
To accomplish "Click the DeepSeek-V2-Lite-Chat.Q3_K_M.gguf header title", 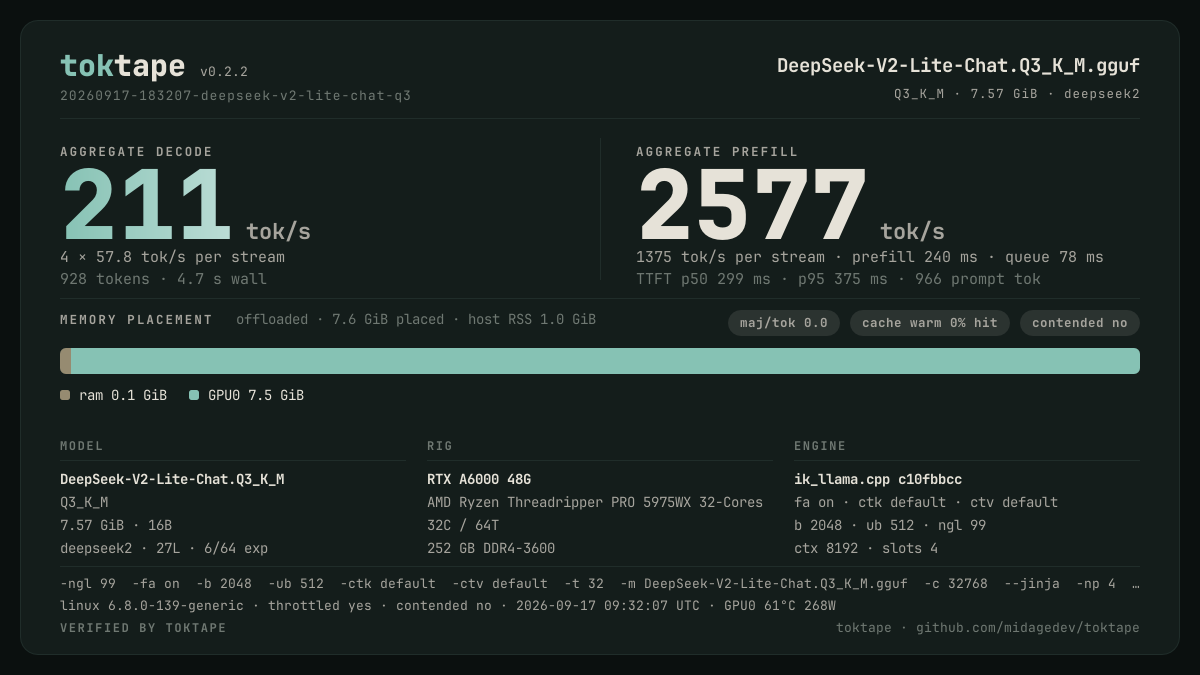I will [958, 66].
